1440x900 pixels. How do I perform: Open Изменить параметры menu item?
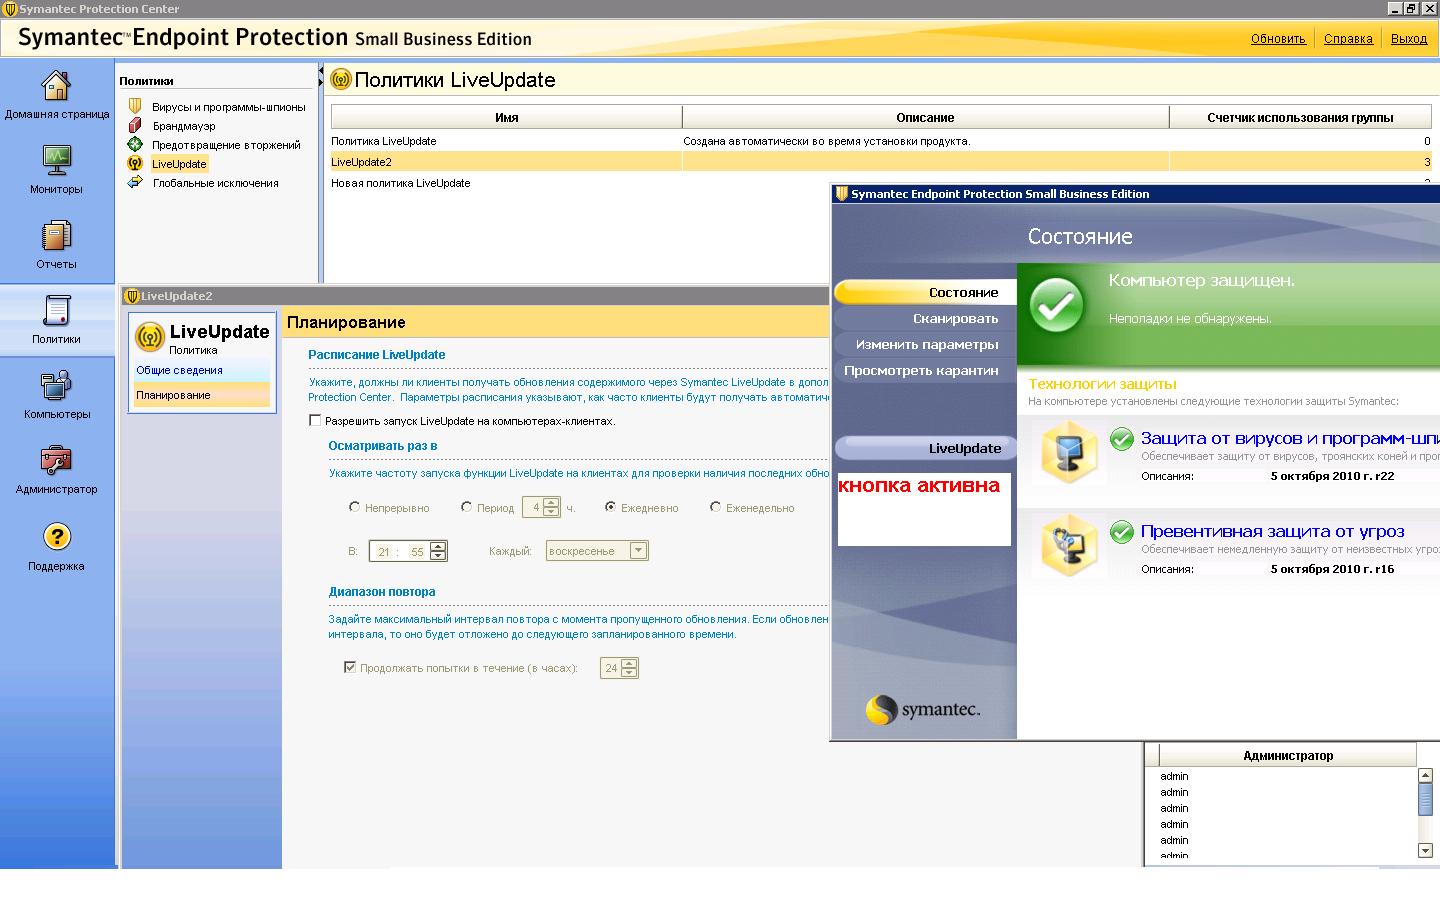[x=925, y=344]
